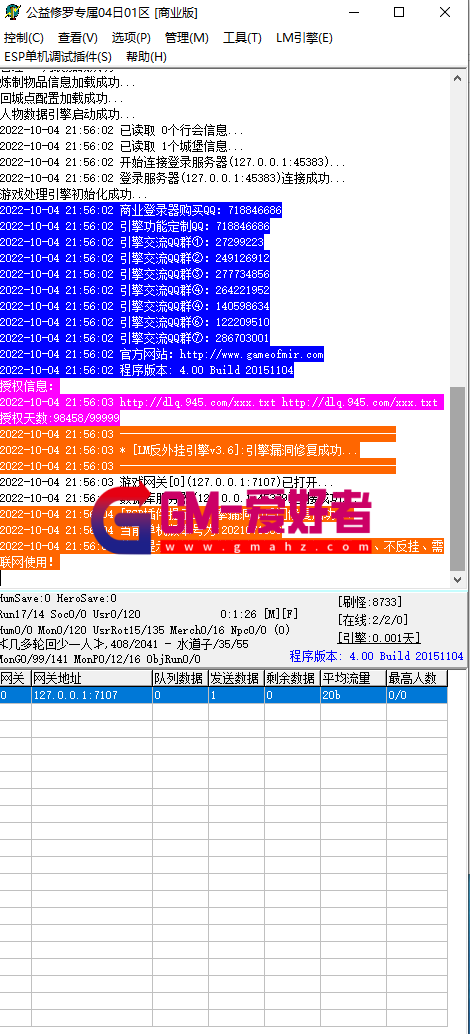
Task: Click the 炼制物品信息加载成功 log line
Action: click(68, 82)
